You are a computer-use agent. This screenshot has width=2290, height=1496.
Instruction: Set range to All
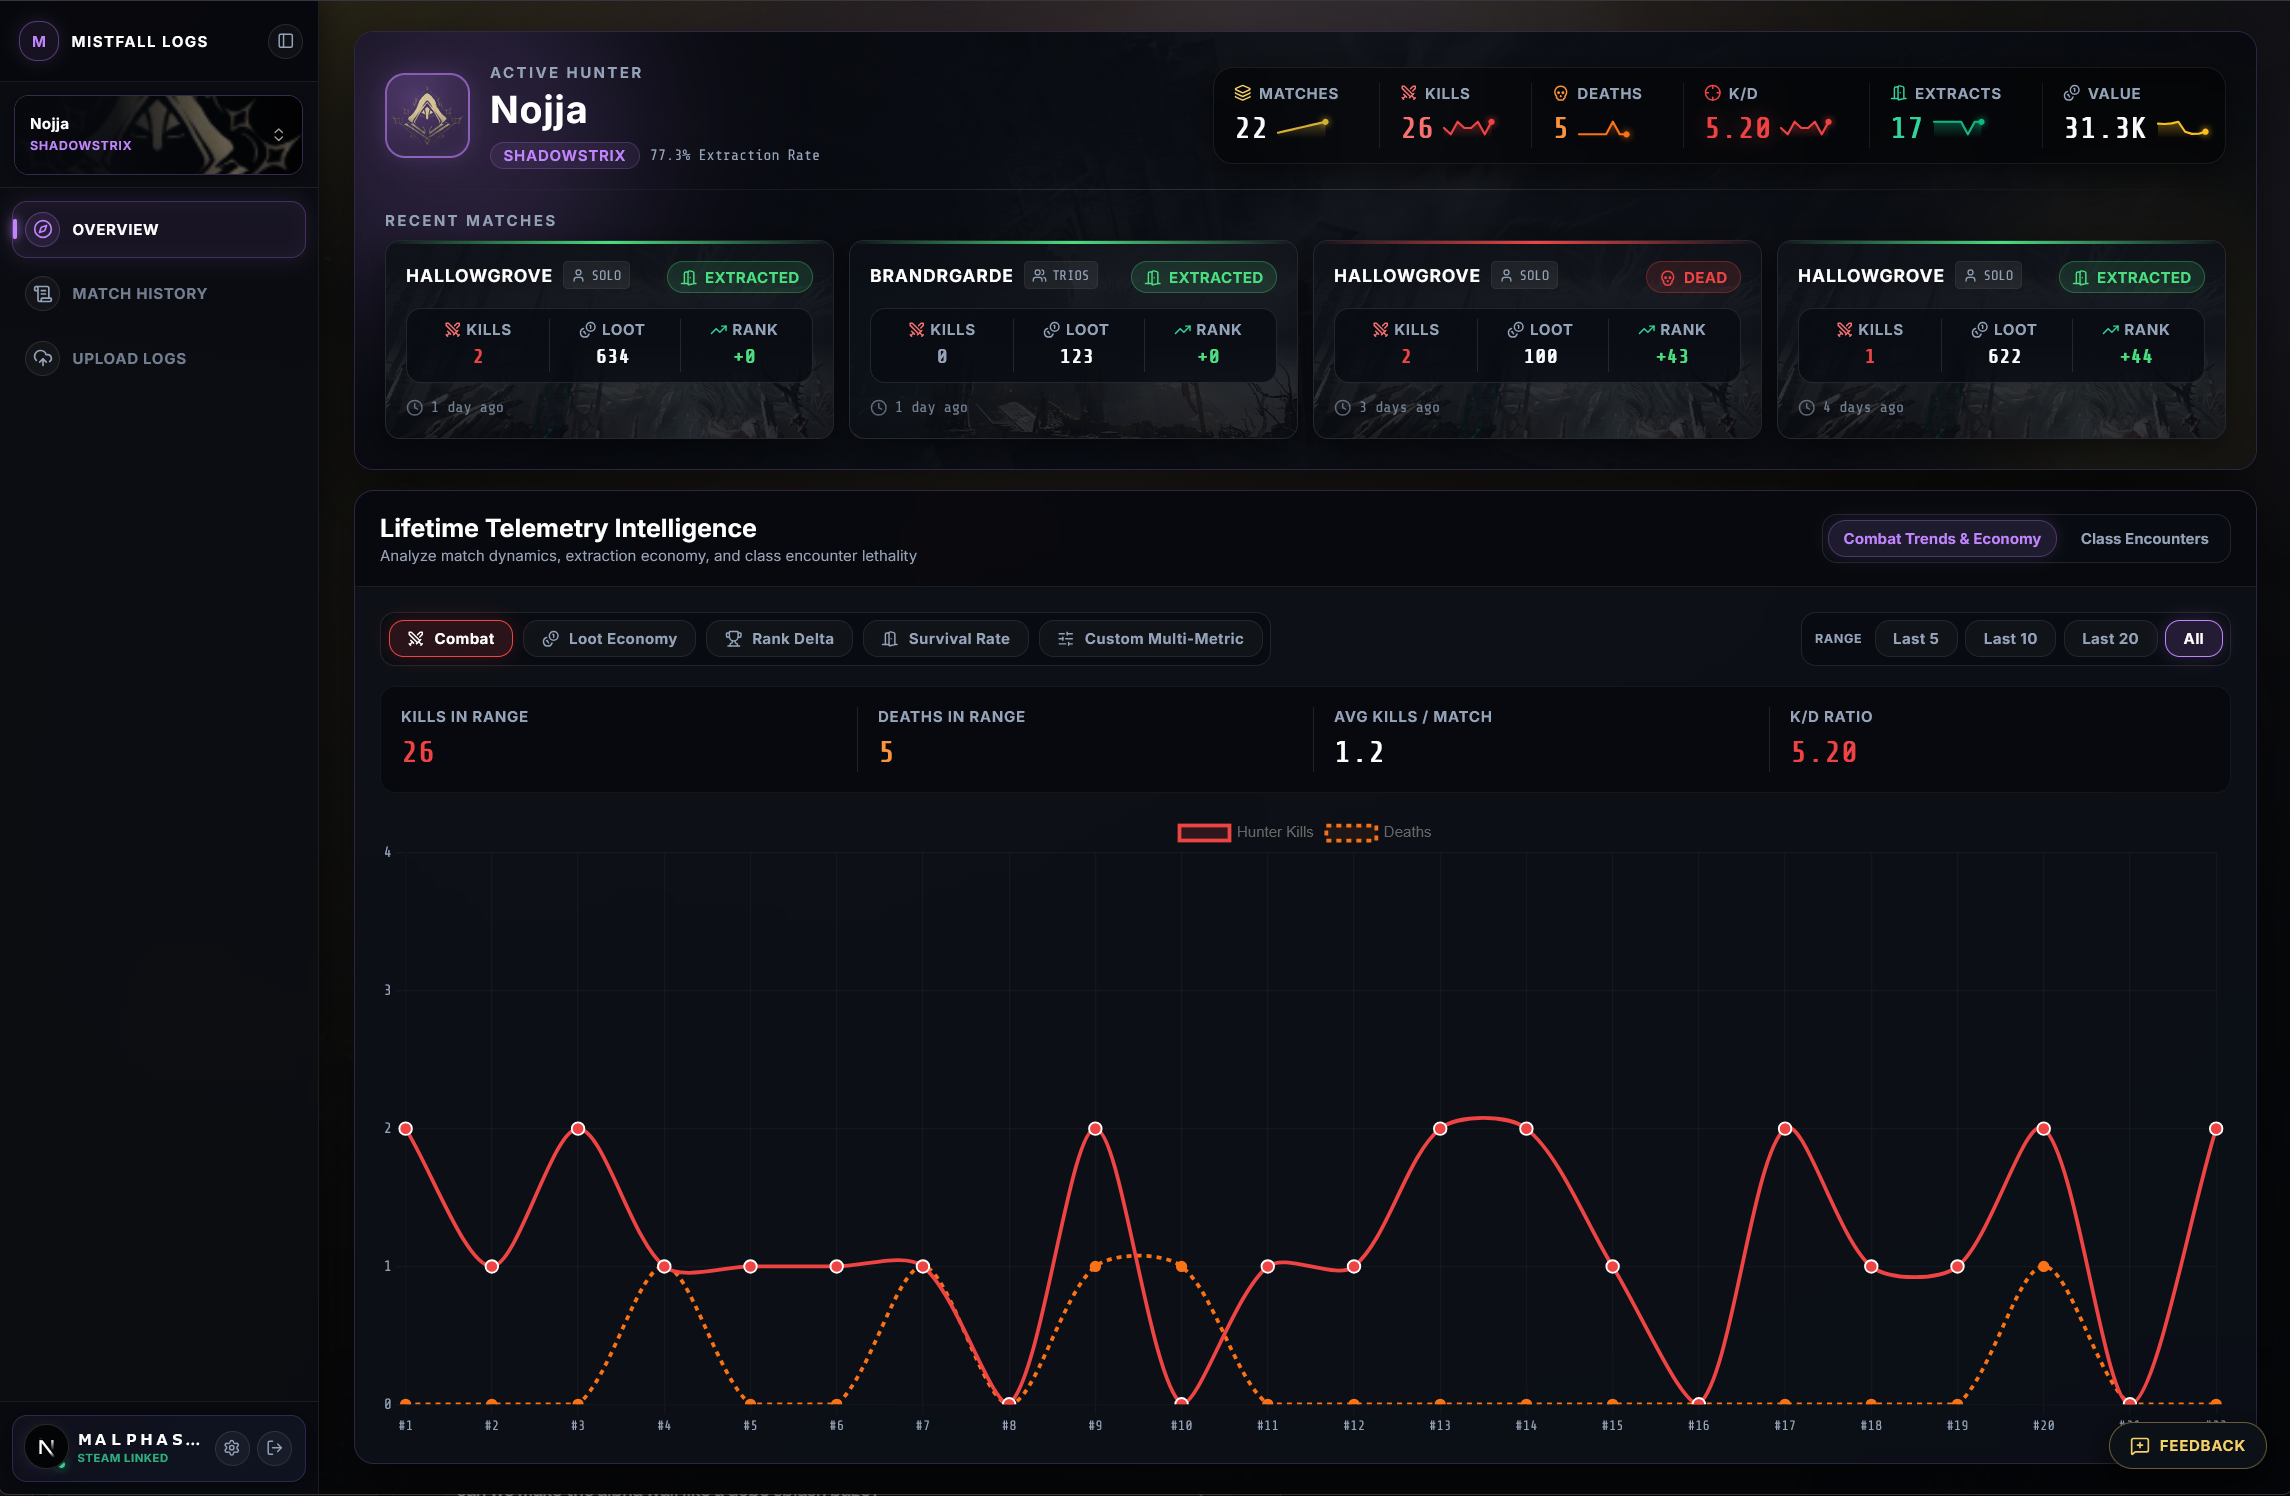[x=2193, y=638]
